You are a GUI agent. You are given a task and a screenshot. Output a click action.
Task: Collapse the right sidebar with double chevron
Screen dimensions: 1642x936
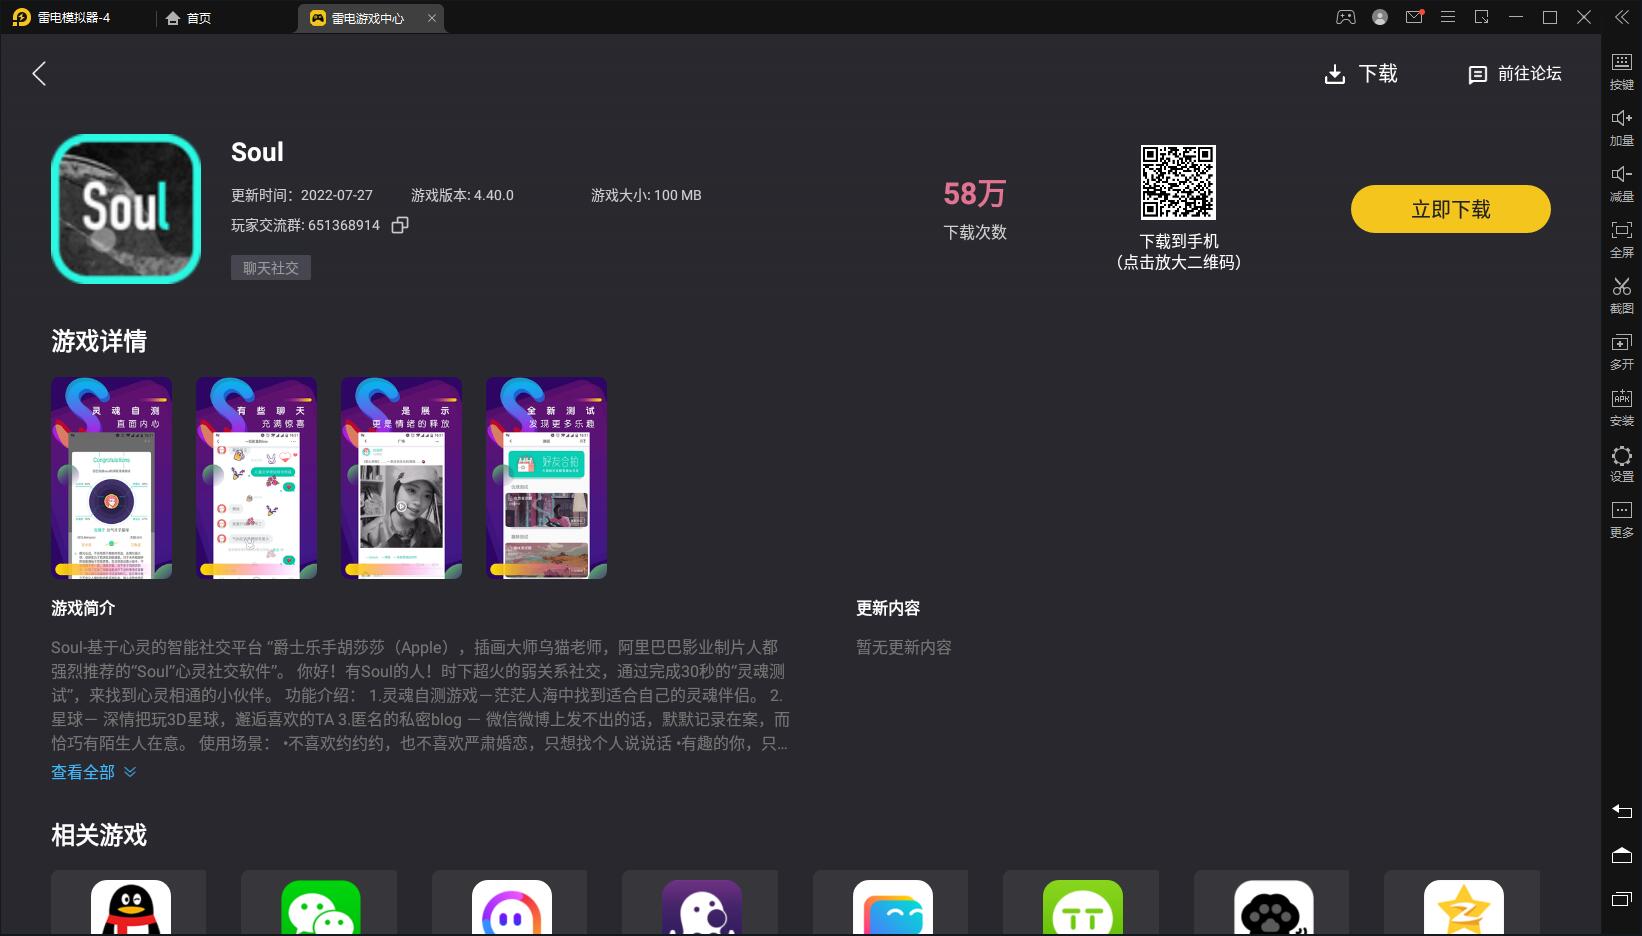[1622, 17]
